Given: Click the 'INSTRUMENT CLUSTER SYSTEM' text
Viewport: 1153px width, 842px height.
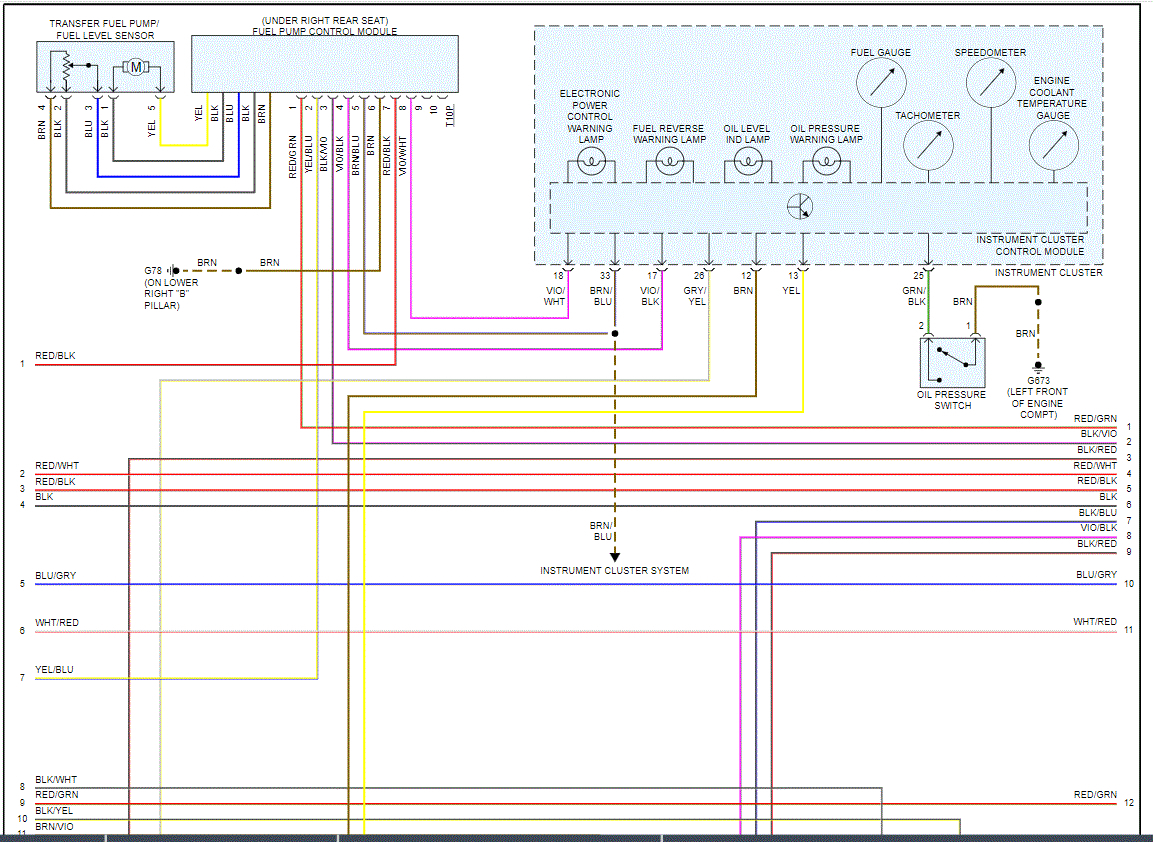Looking at the screenshot, I should pyautogui.click(x=615, y=571).
